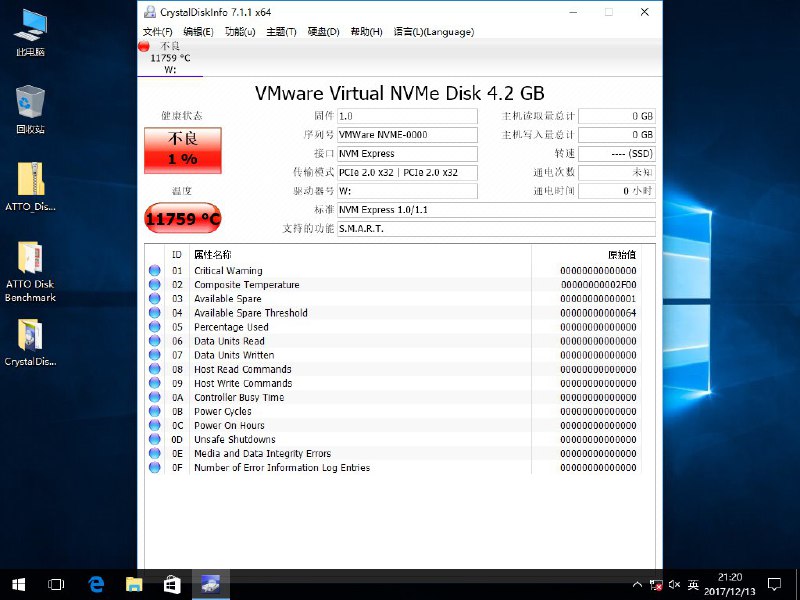Launch Microsoft Edge from the taskbar
The width and height of the screenshot is (800, 600).
pos(96,584)
